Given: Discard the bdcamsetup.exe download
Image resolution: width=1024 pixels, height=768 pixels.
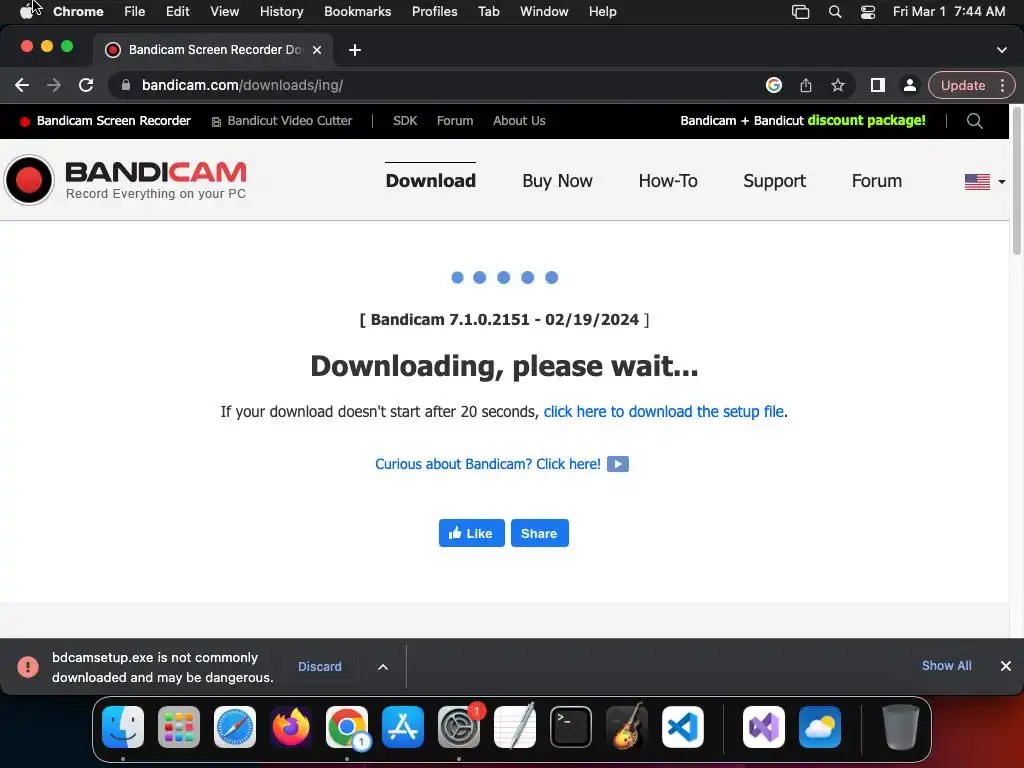Looking at the screenshot, I should [320, 667].
